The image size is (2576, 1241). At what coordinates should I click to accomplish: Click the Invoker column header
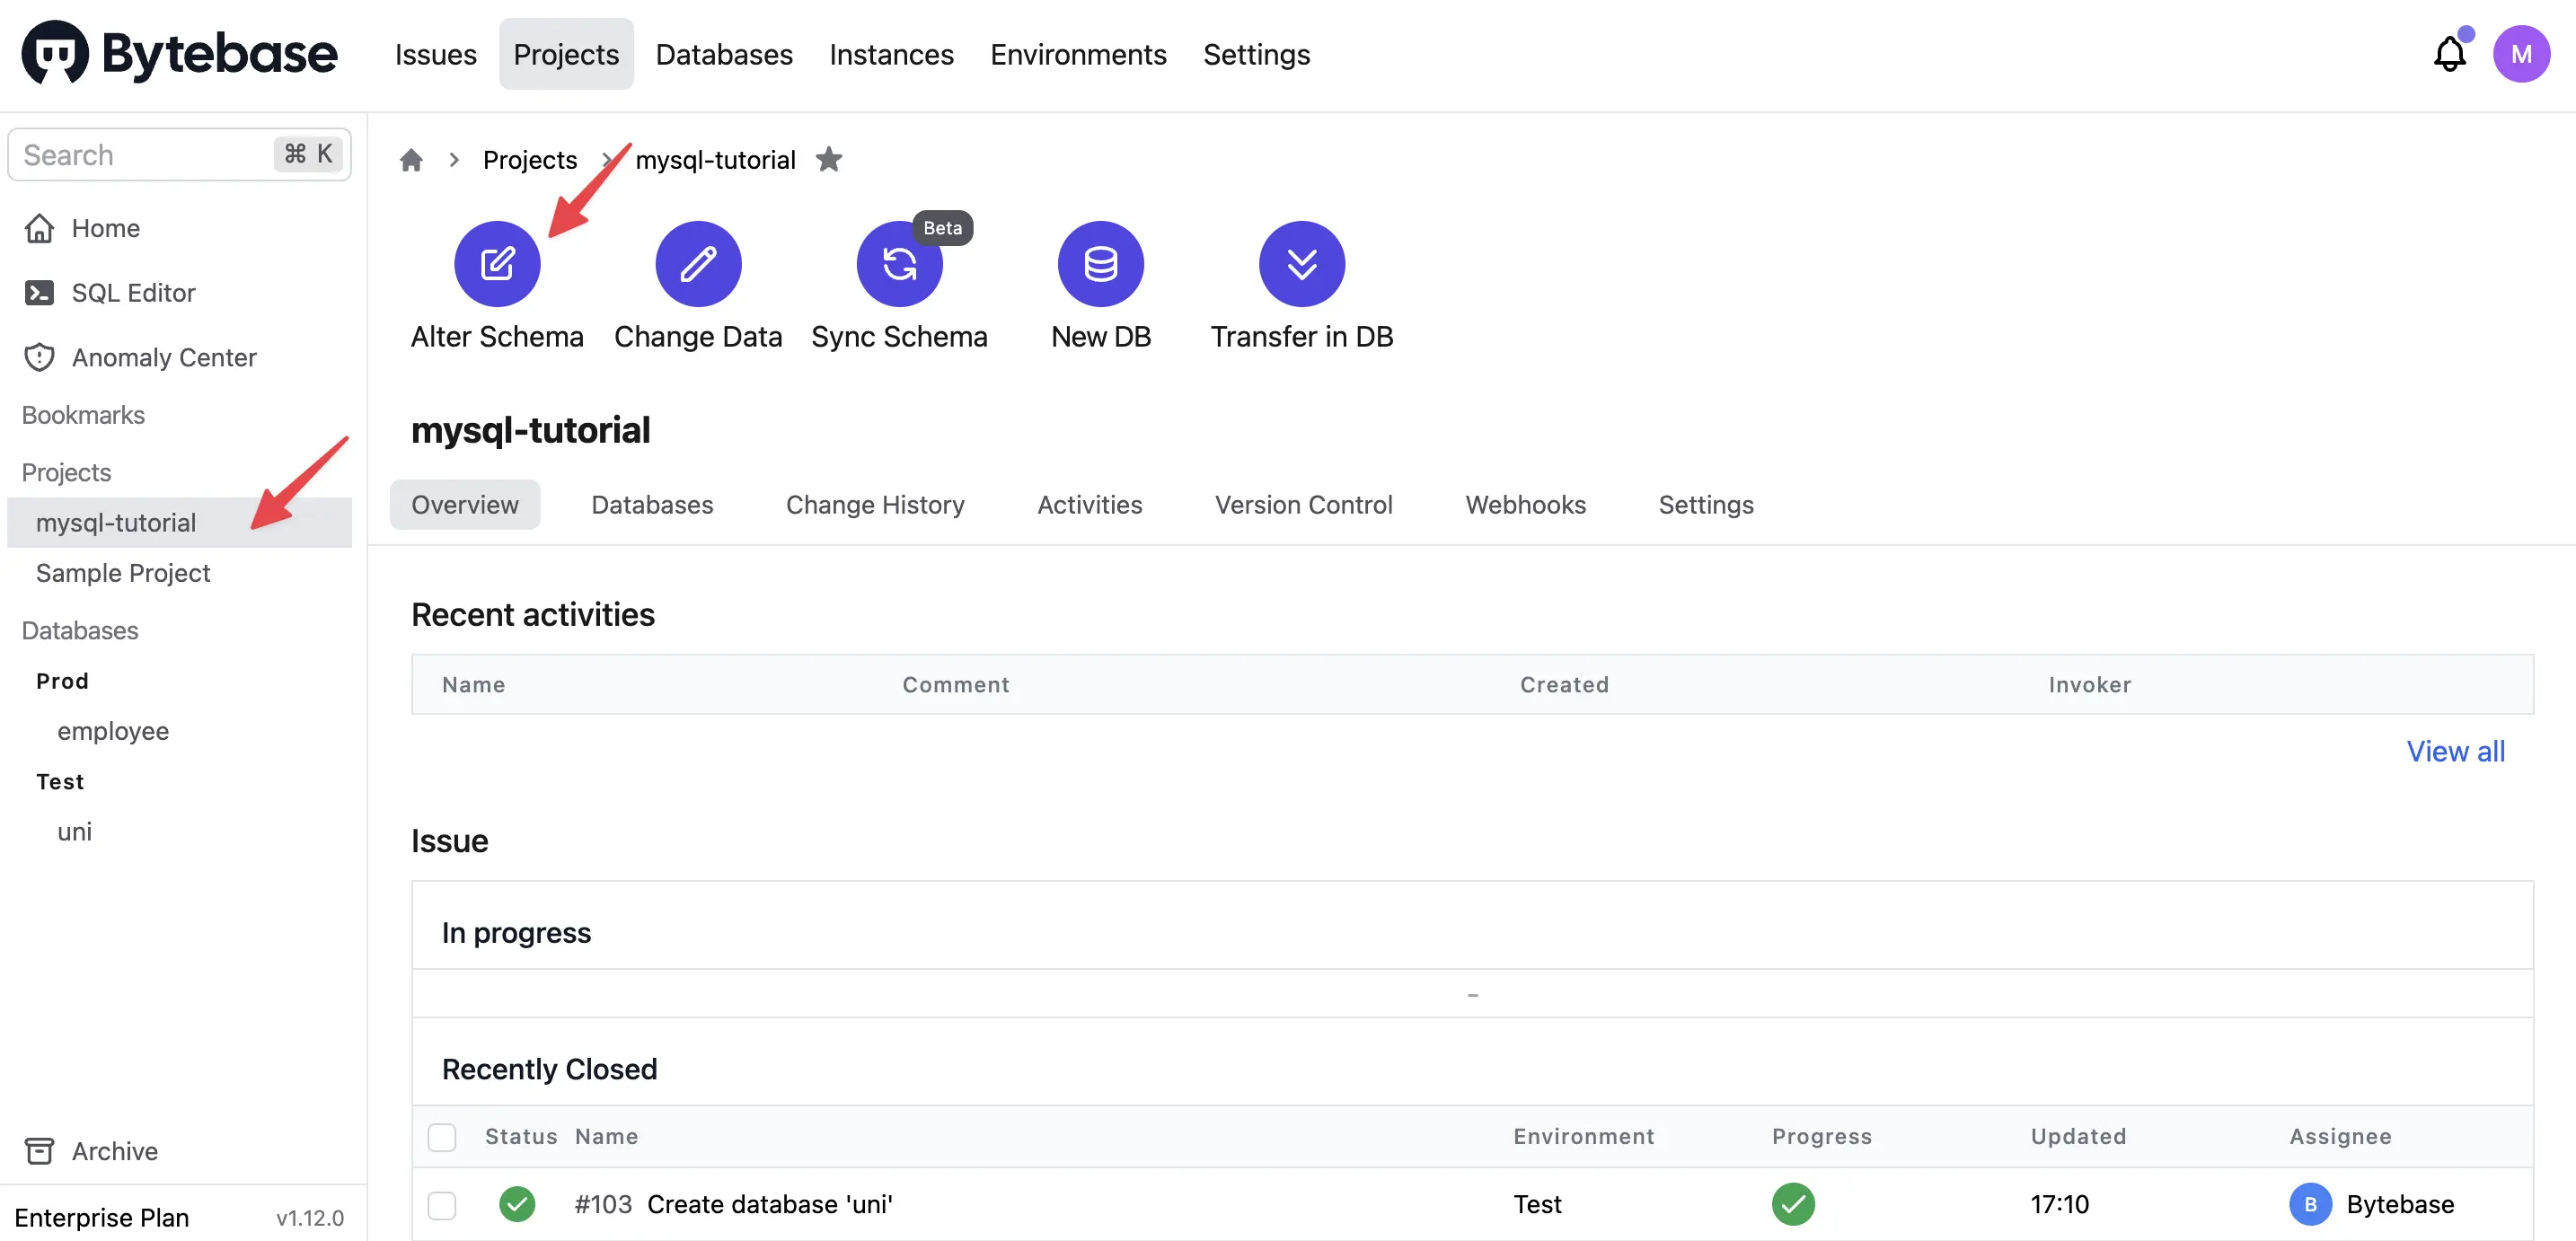coord(2089,685)
